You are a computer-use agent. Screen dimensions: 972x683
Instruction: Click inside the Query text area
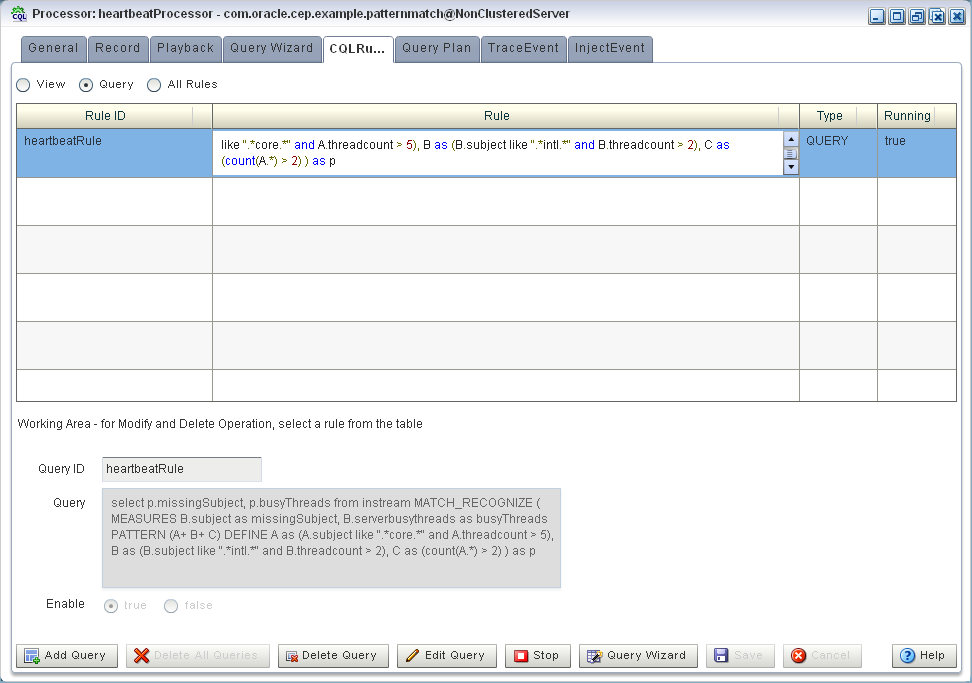click(x=331, y=538)
